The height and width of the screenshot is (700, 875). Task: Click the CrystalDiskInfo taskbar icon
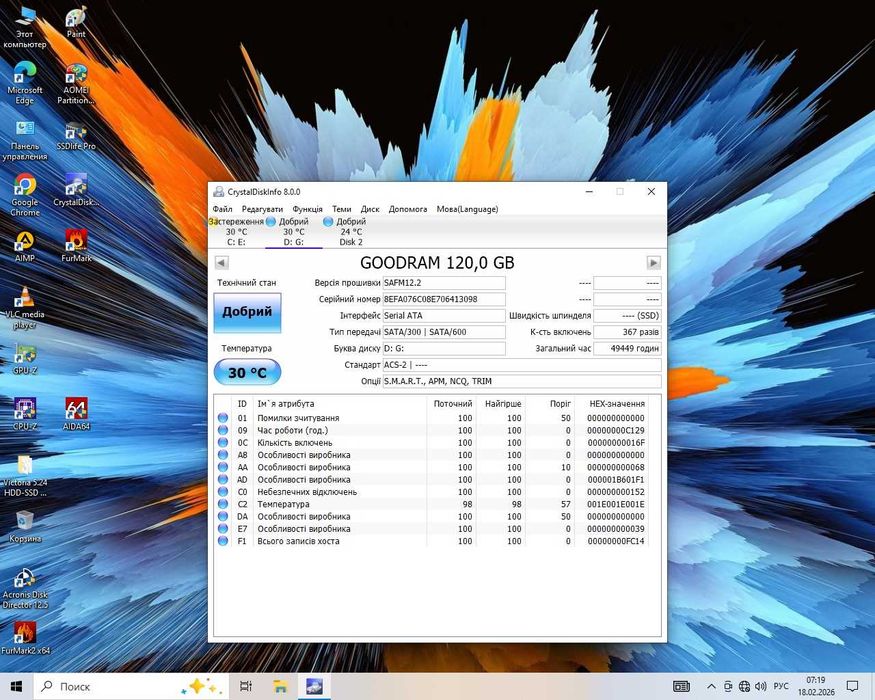click(x=315, y=686)
